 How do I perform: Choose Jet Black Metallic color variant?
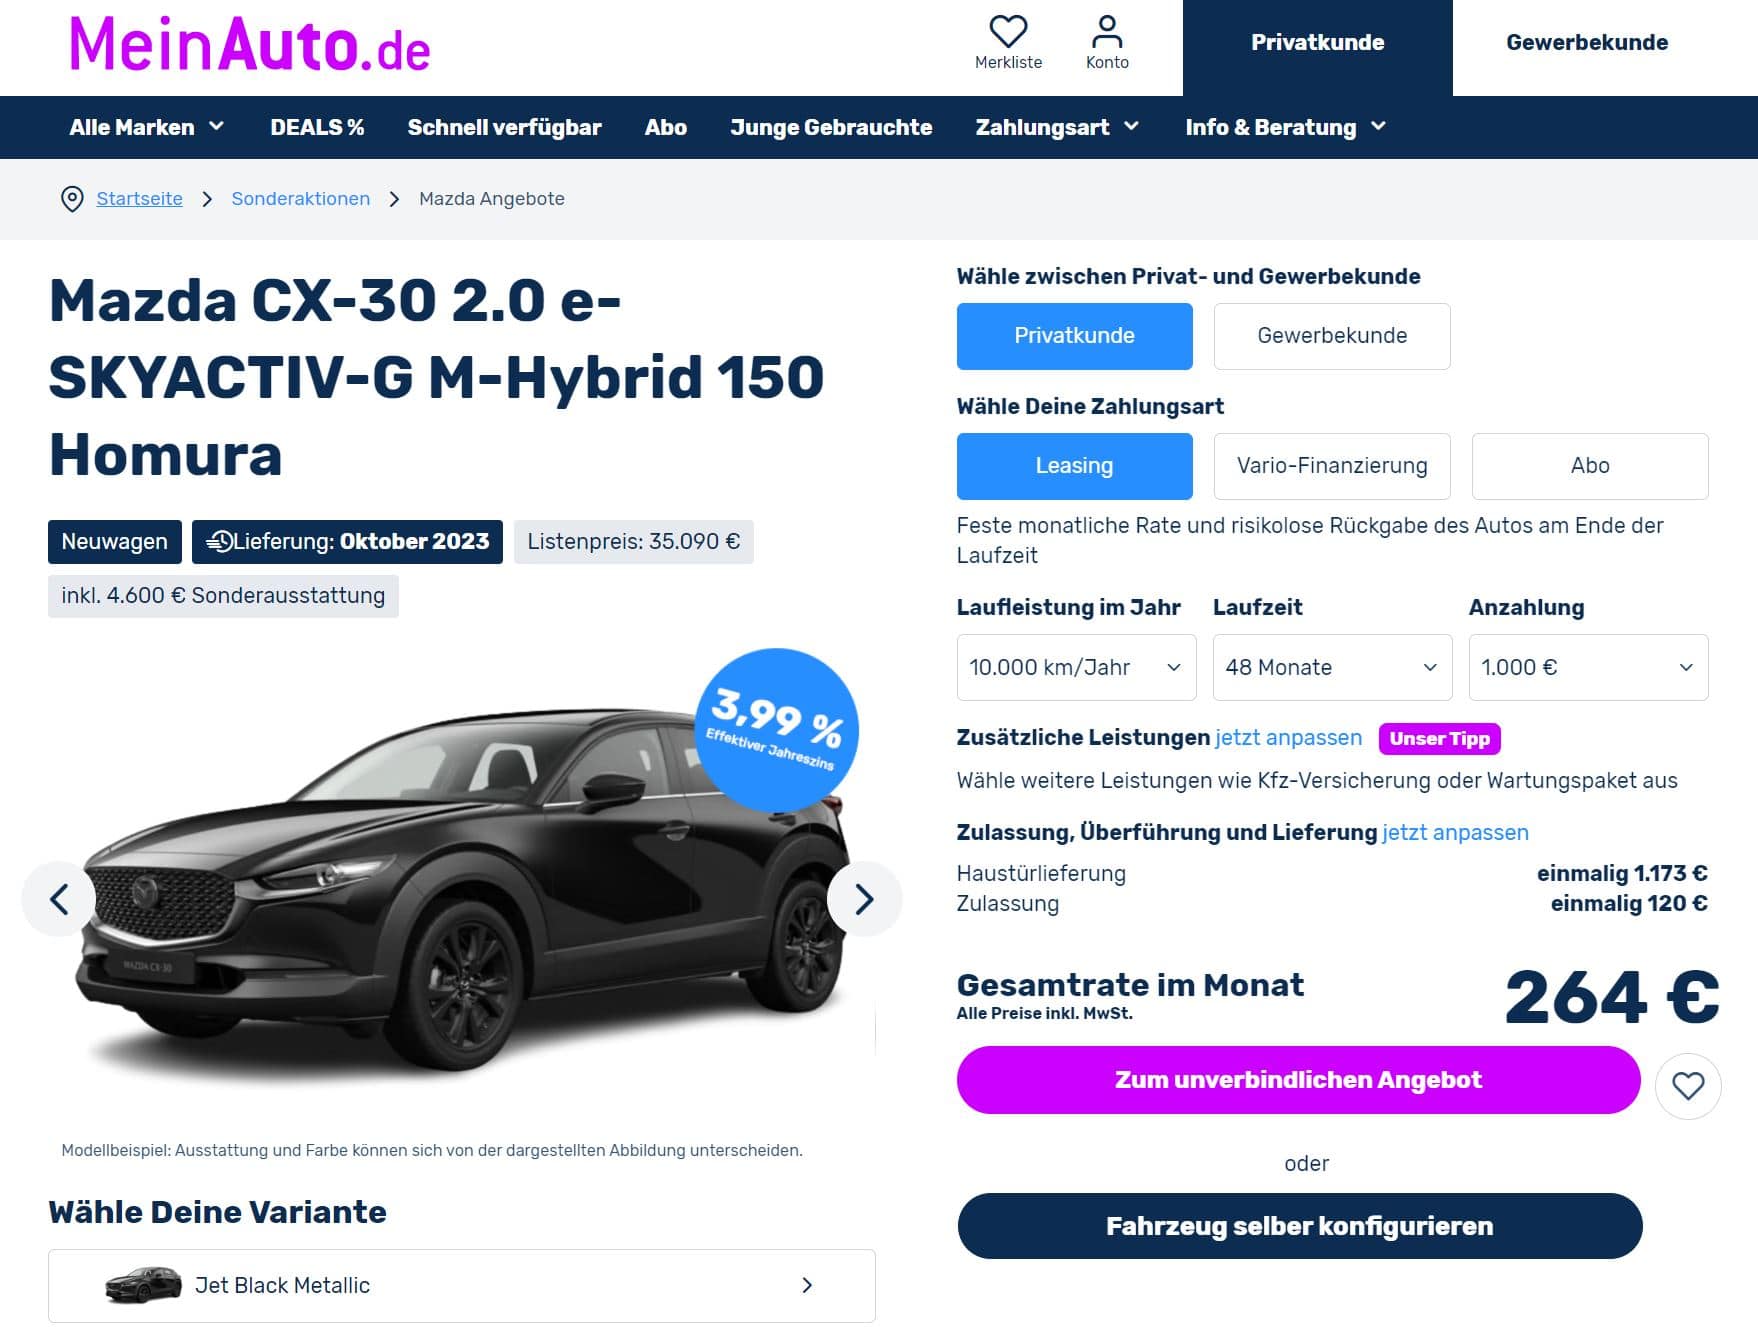tap(462, 1285)
